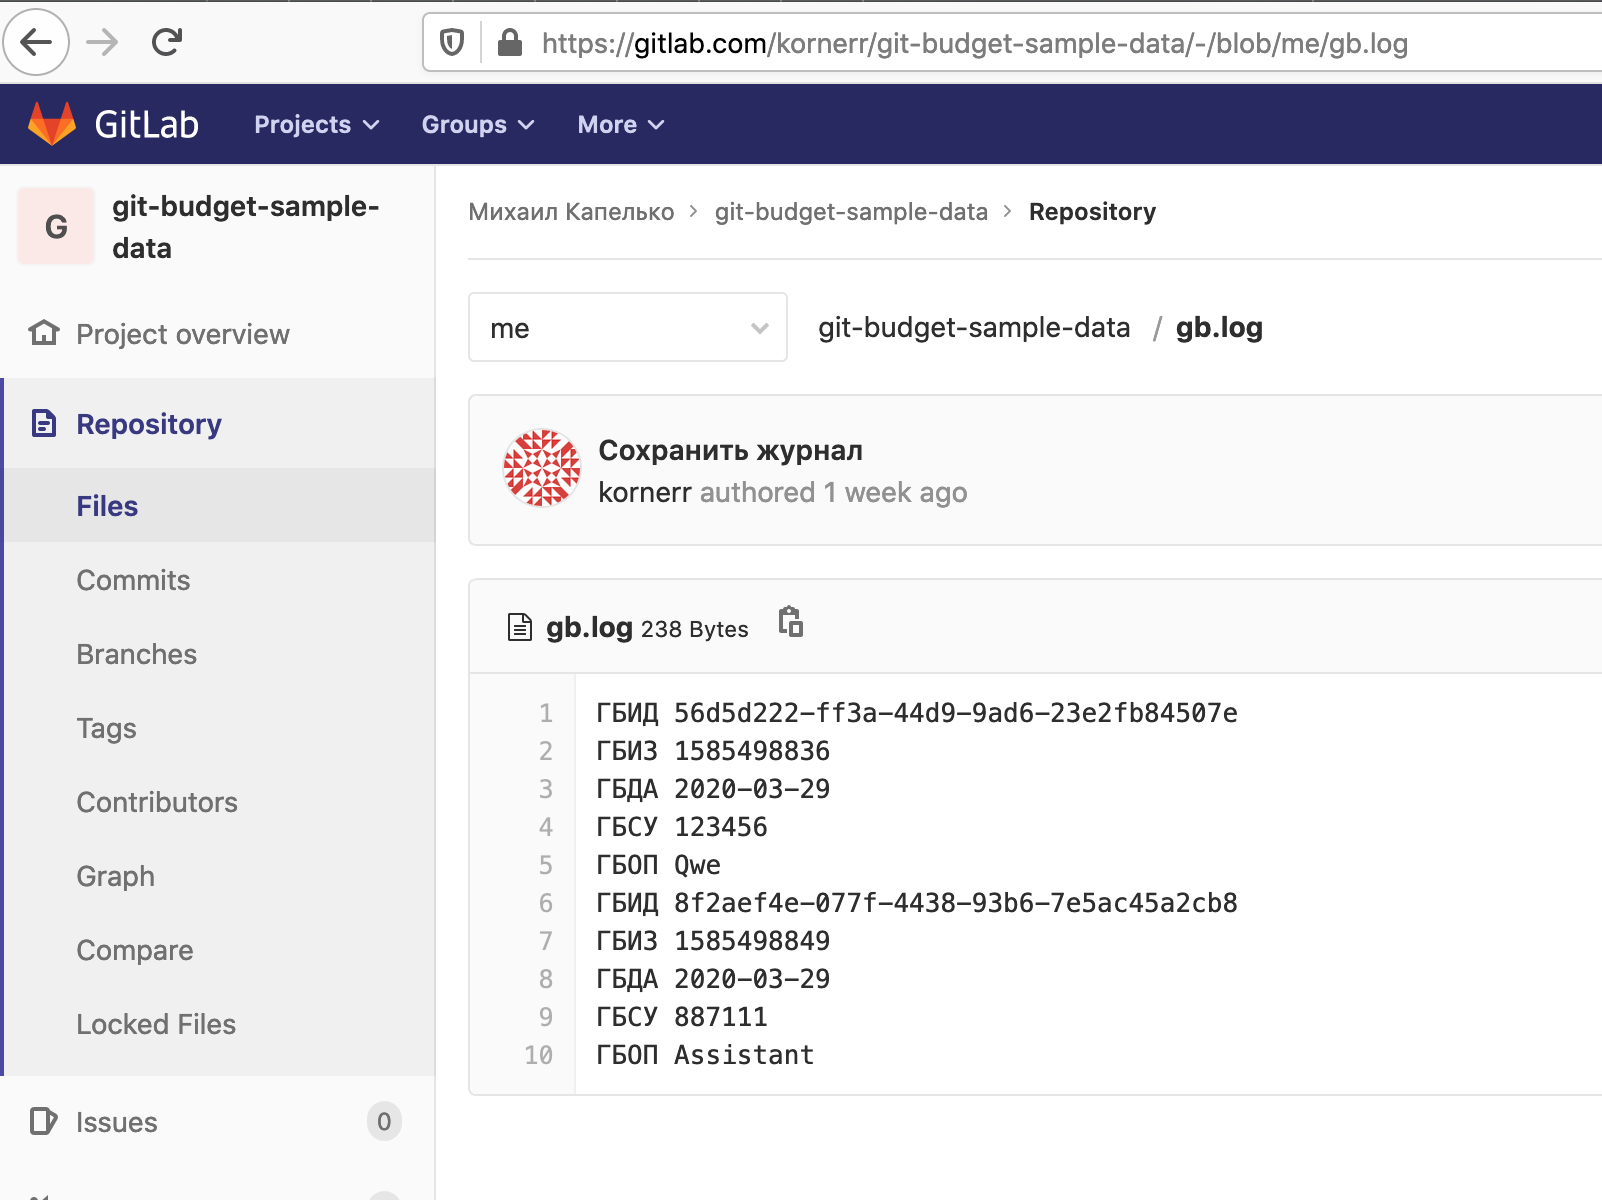The height and width of the screenshot is (1200, 1602).
Task: Expand the Projects menu
Action: click(x=315, y=124)
